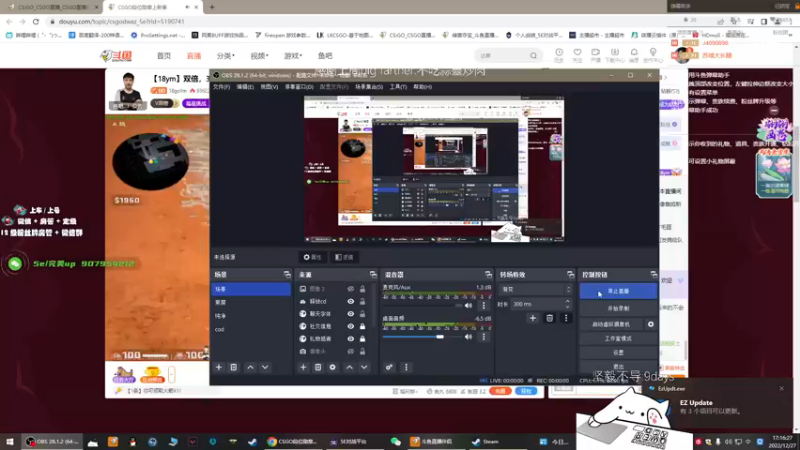Adjust the Mic/Aux volume slider
Screen dimensions: 800x450
[x=422, y=306]
